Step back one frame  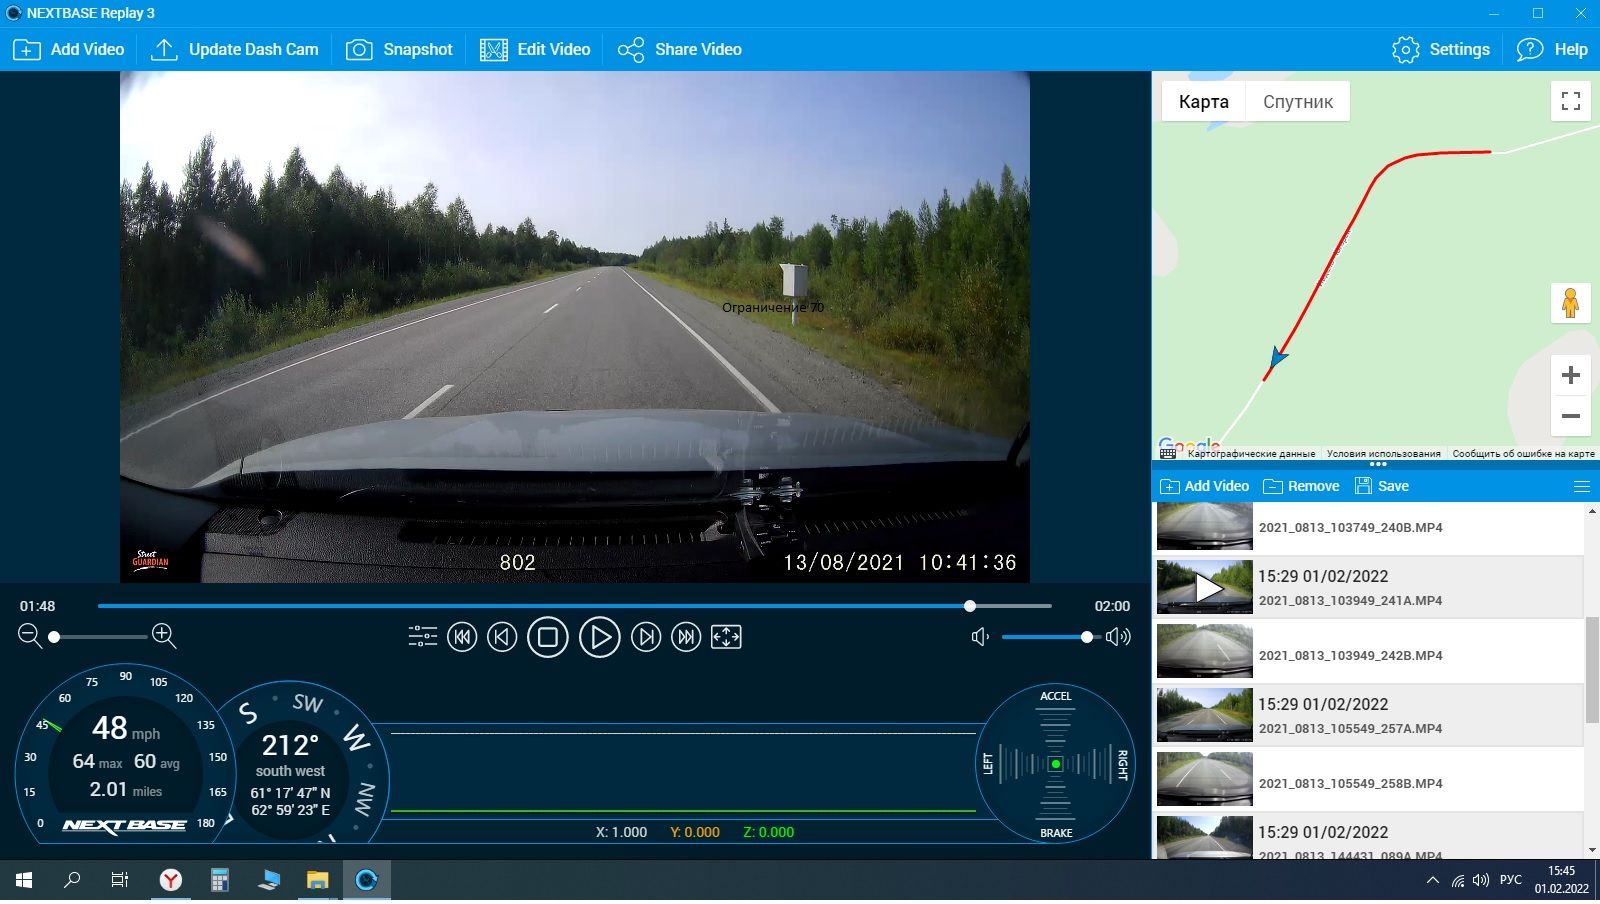[x=502, y=637]
